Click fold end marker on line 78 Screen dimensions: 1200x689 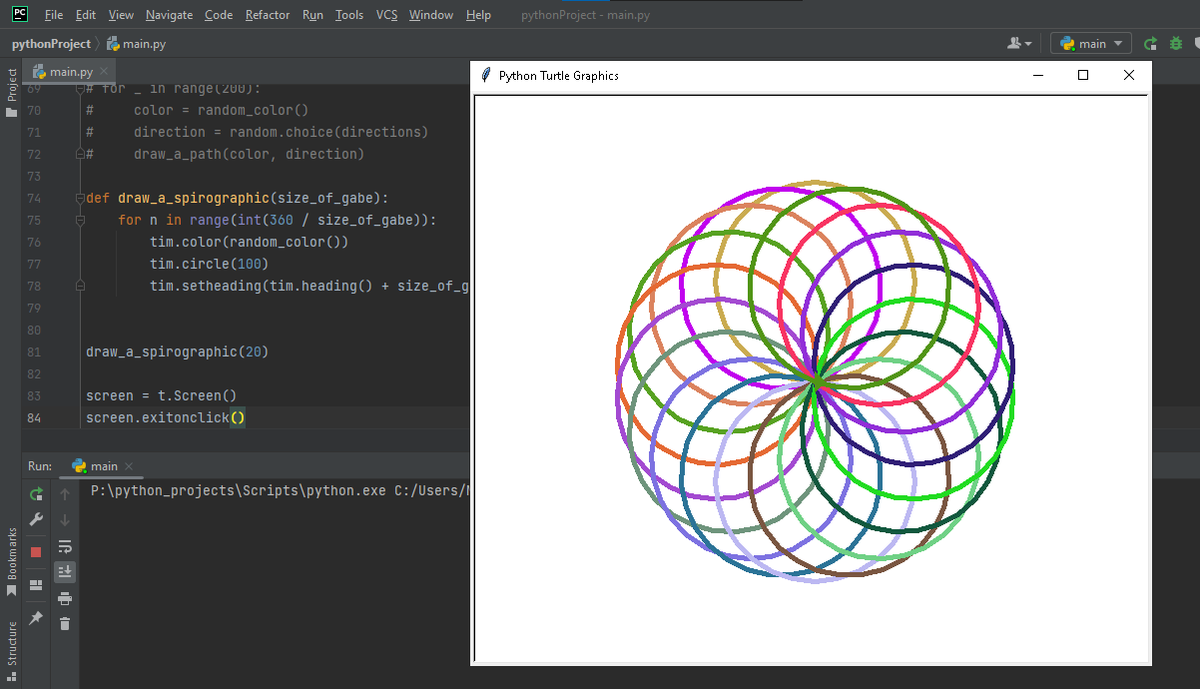point(79,286)
